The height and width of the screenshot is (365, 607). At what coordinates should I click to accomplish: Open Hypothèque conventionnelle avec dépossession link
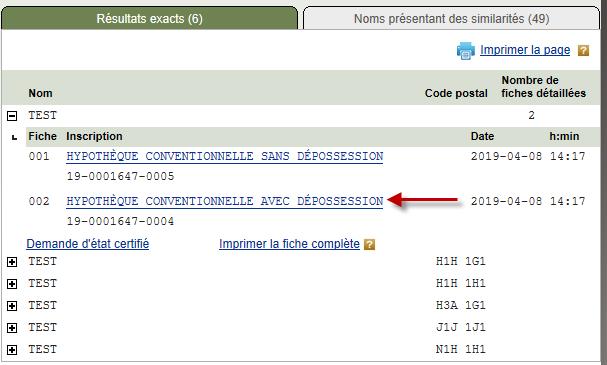pos(225,201)
